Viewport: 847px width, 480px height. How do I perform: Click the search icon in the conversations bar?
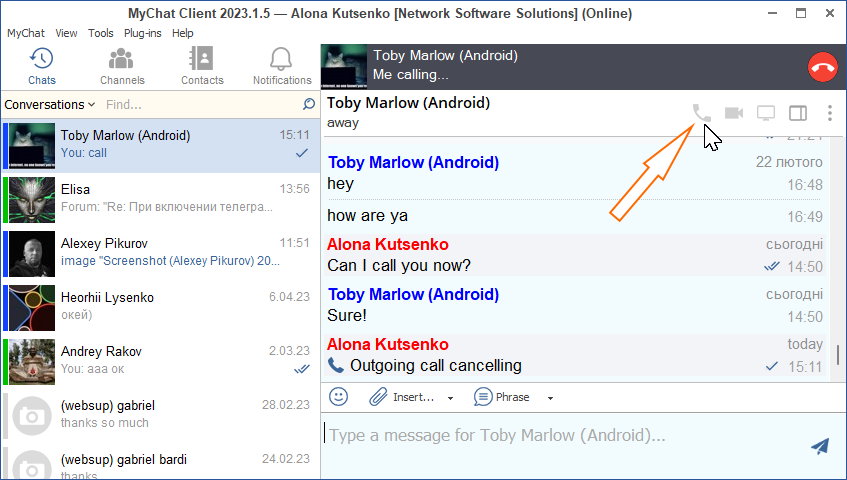pyautogui.click(x=308, y=104)
